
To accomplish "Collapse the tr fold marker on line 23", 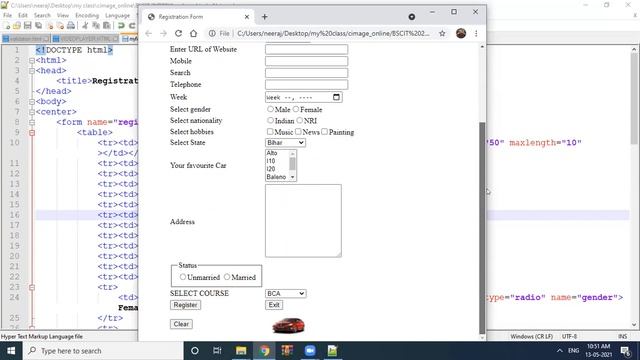I will (32, 287).
